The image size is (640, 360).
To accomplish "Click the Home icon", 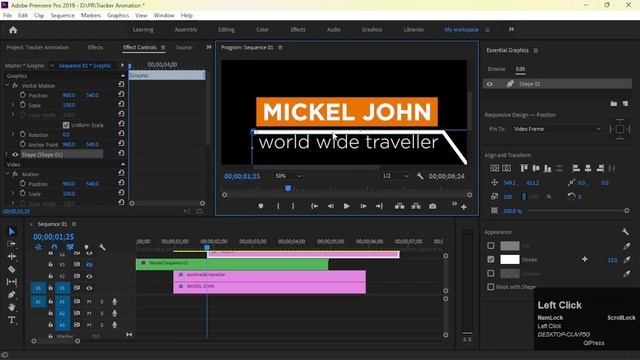I will point(13,30).
